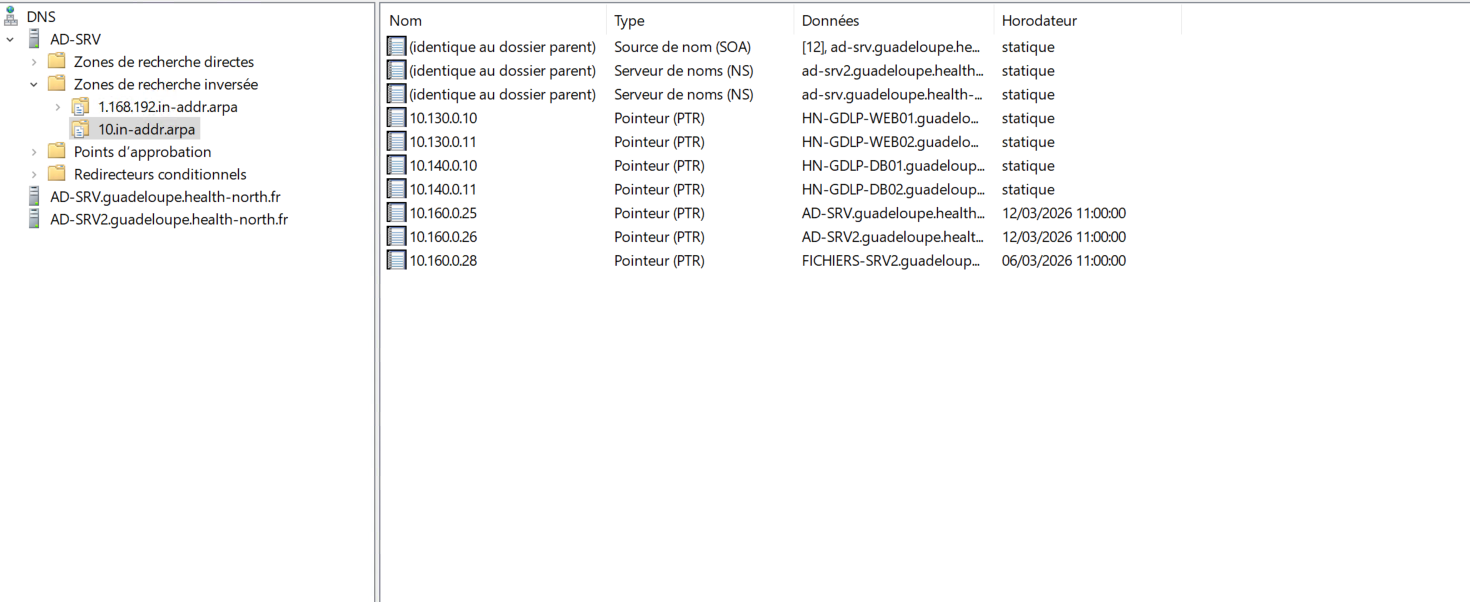Screen dimensions: 1470x602
Task: Click the SOA record icon
Action: (396, 46)
